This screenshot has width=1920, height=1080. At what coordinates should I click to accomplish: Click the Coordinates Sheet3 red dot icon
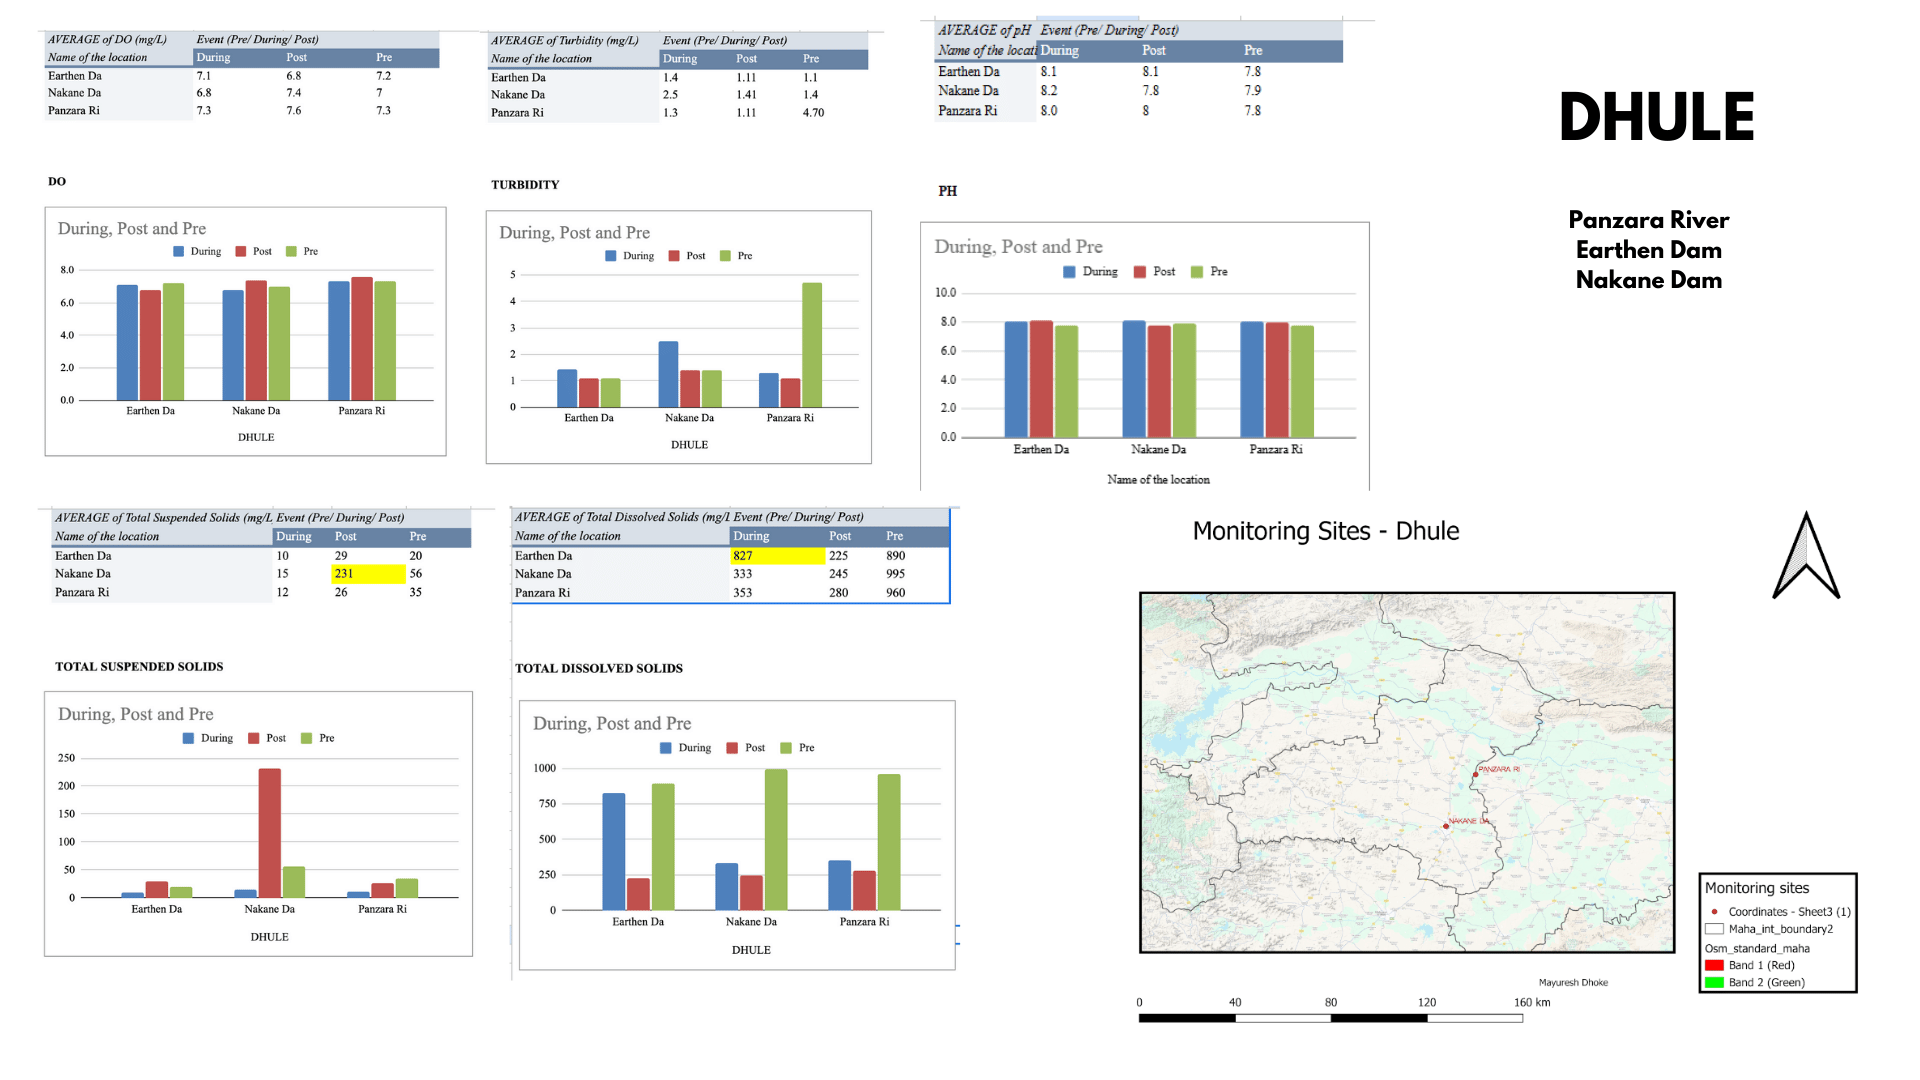click(x=1714, y=907)
